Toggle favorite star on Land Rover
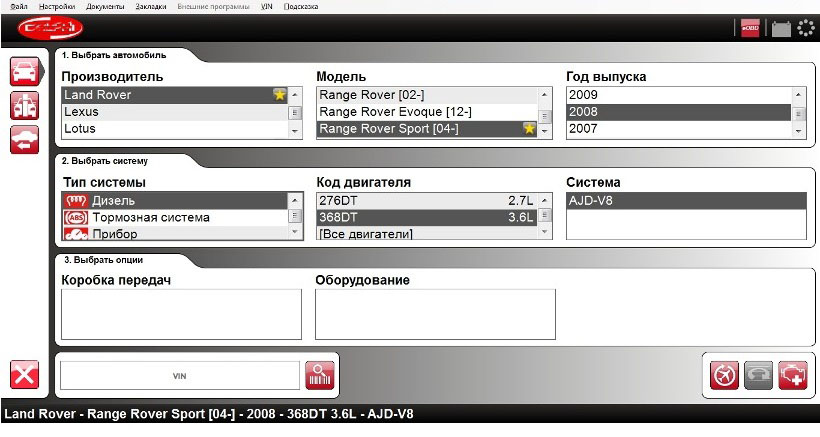 point(280,95)
